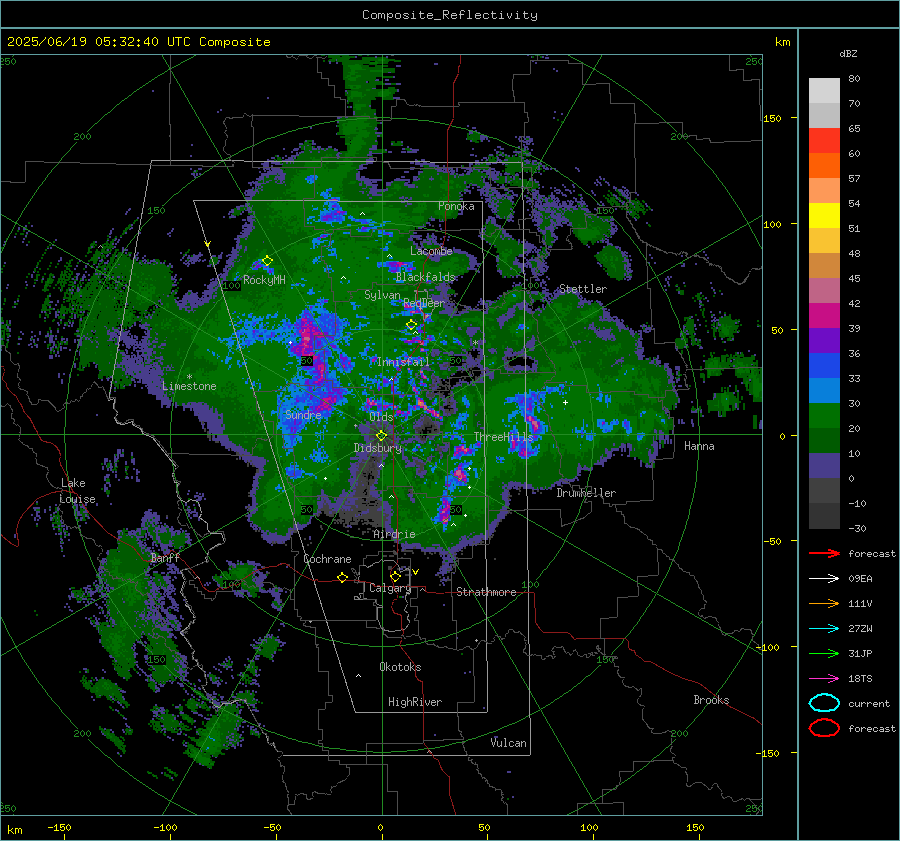The height and width of the screenshot is (841, 900).
Task: Click the ThreeHills label
Action: tap(503, 437)
